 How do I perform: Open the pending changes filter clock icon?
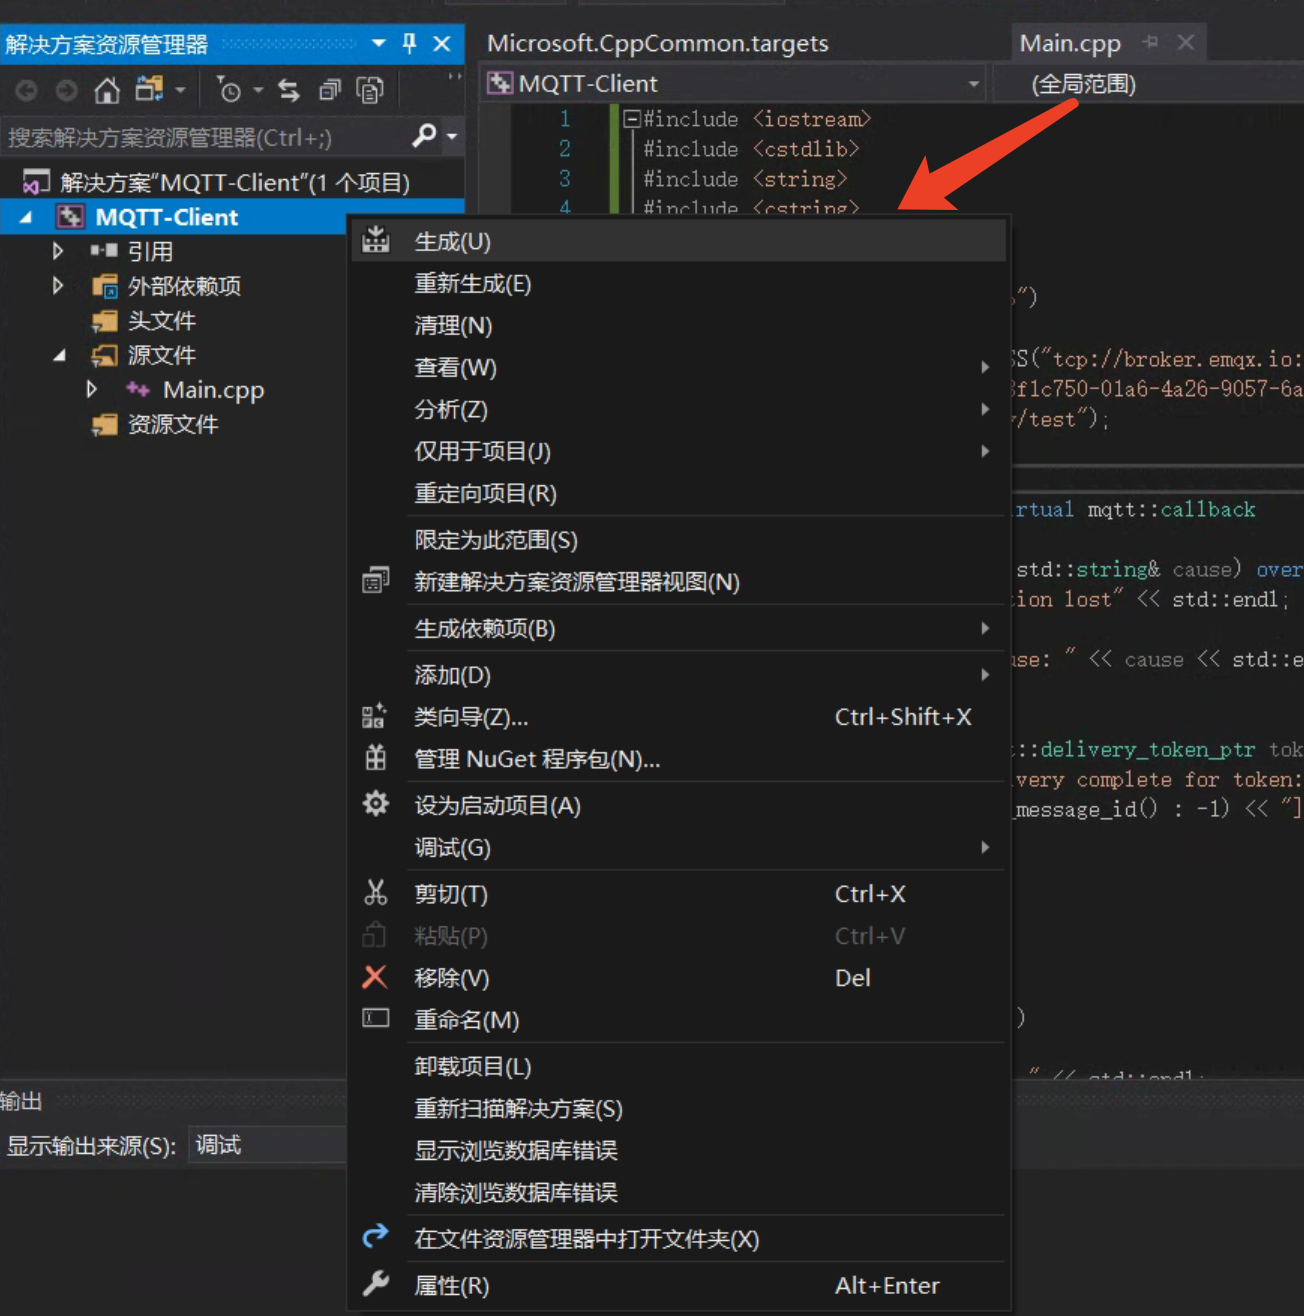228,90
